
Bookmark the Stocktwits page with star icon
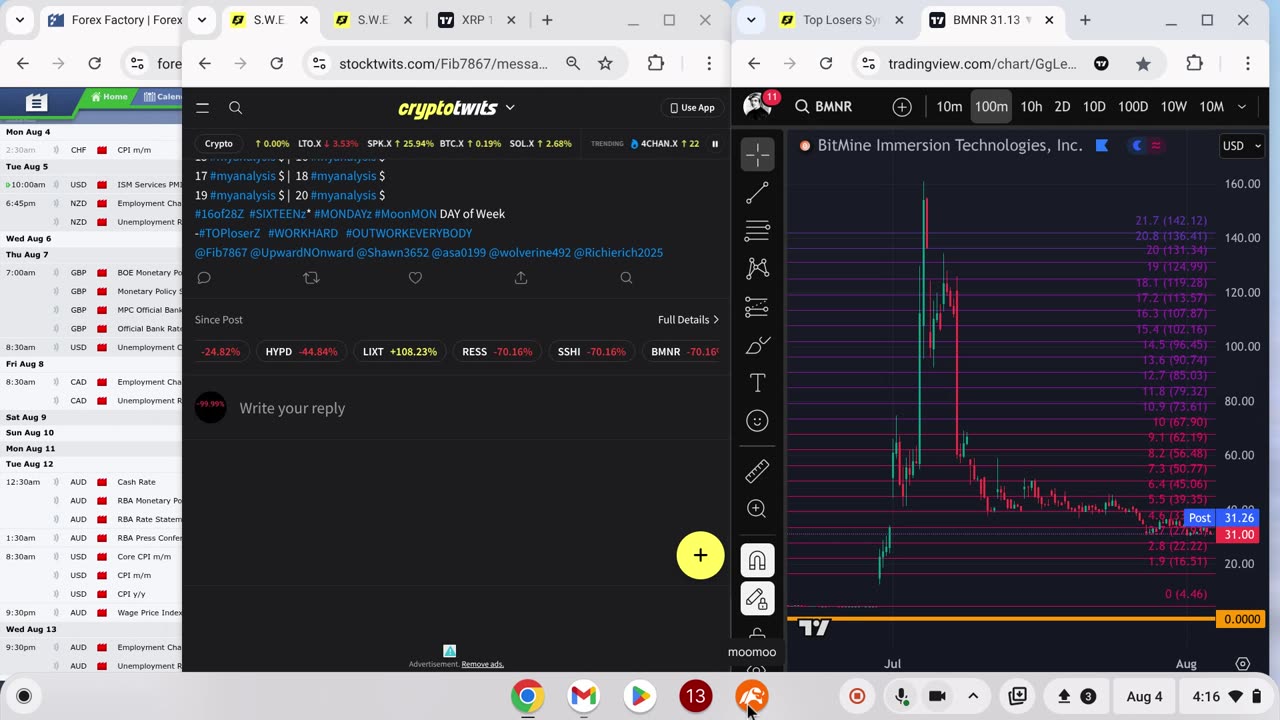[605, 63]
